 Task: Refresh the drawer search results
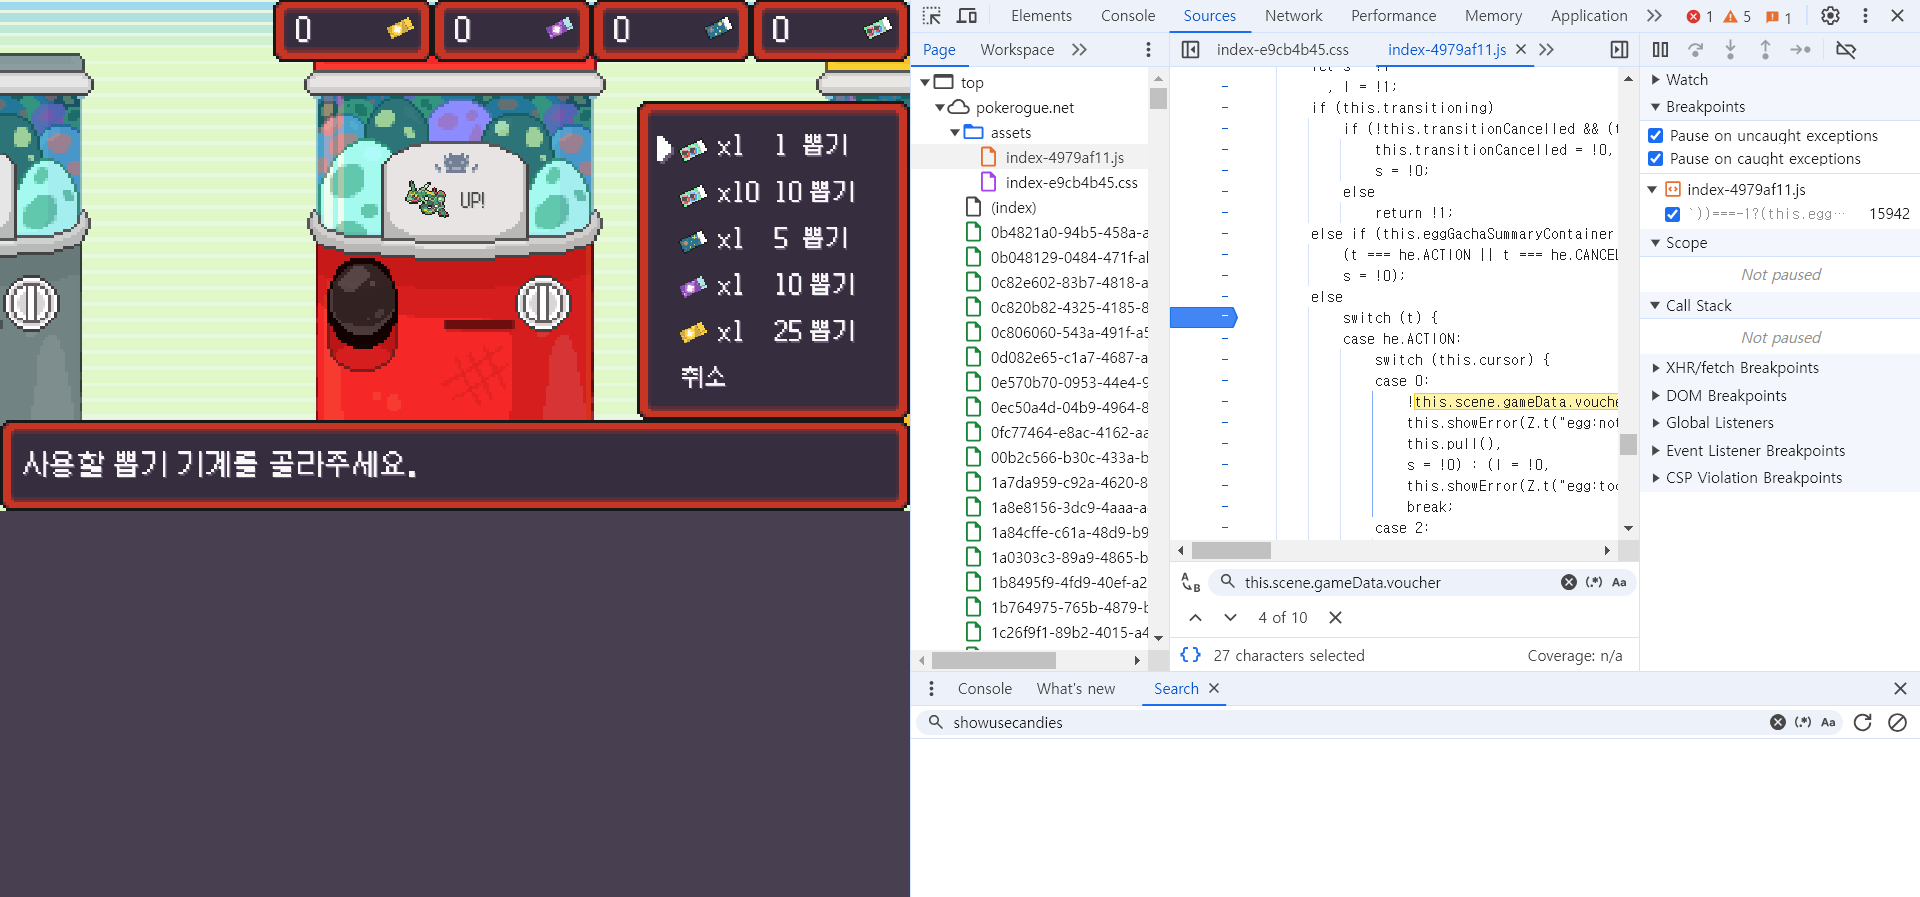tap(1862, 723)
